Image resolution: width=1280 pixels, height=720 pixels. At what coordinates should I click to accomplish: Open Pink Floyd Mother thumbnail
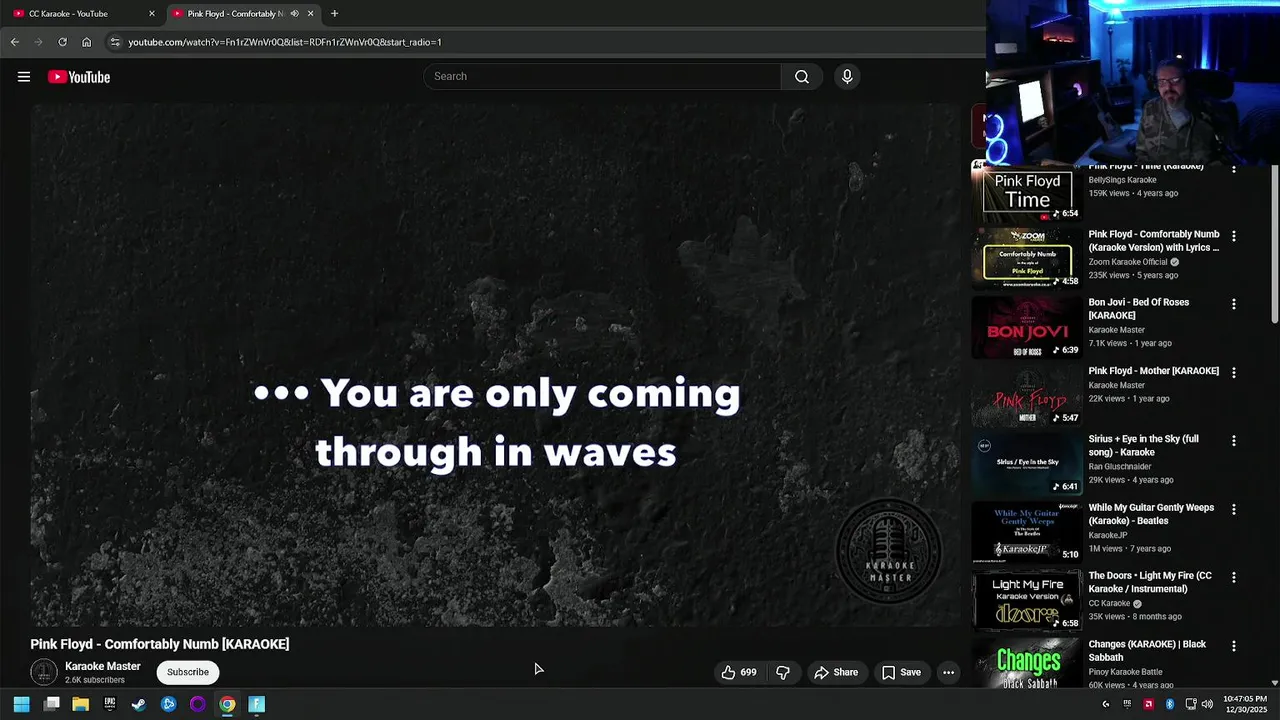[x=1027, y=395]
